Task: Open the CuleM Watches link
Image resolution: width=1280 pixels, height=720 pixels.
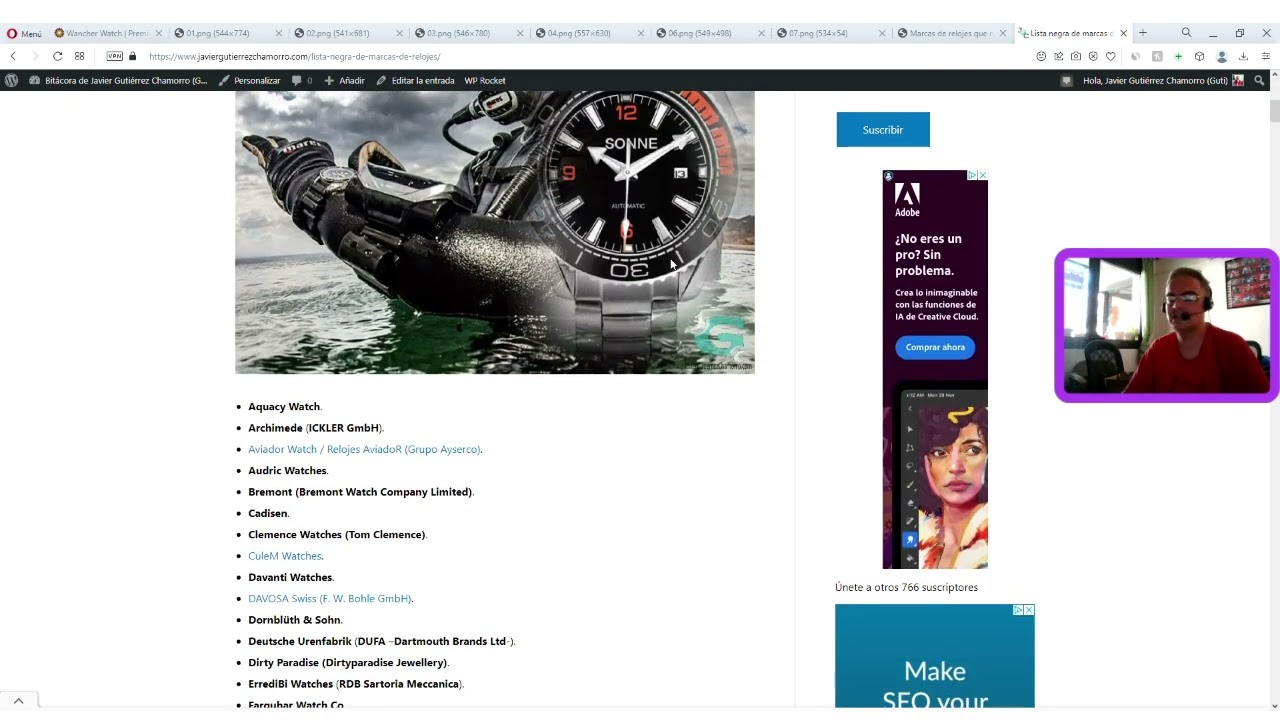Action: click(x=285, y=556)
